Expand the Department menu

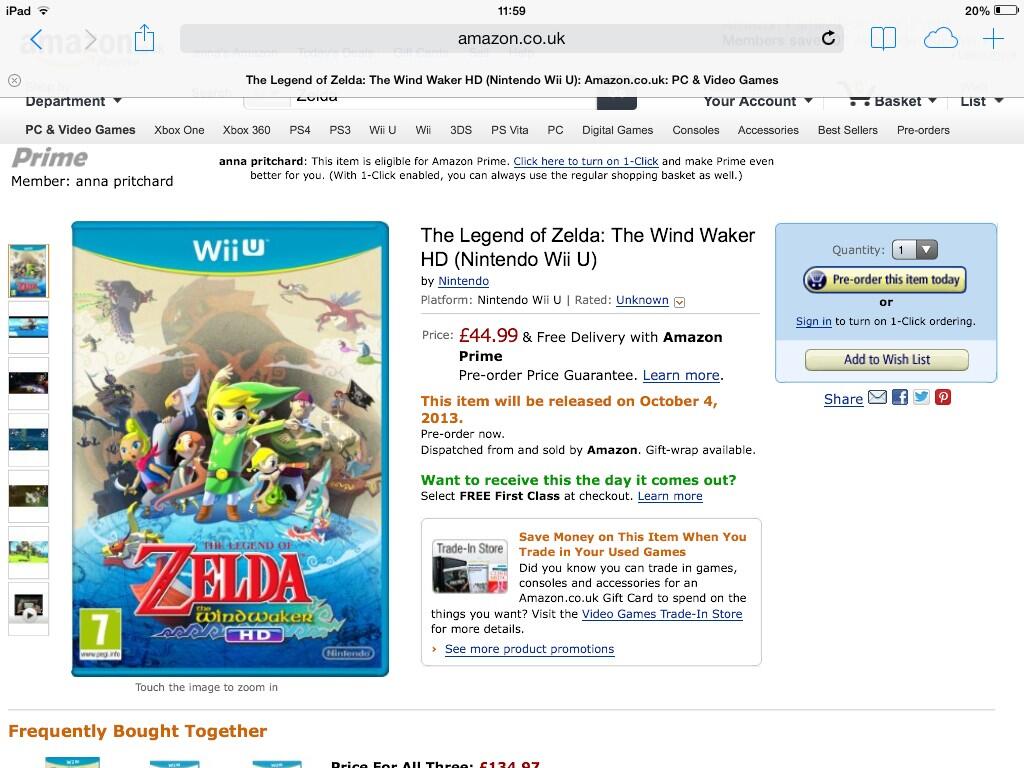click(74, 101)
